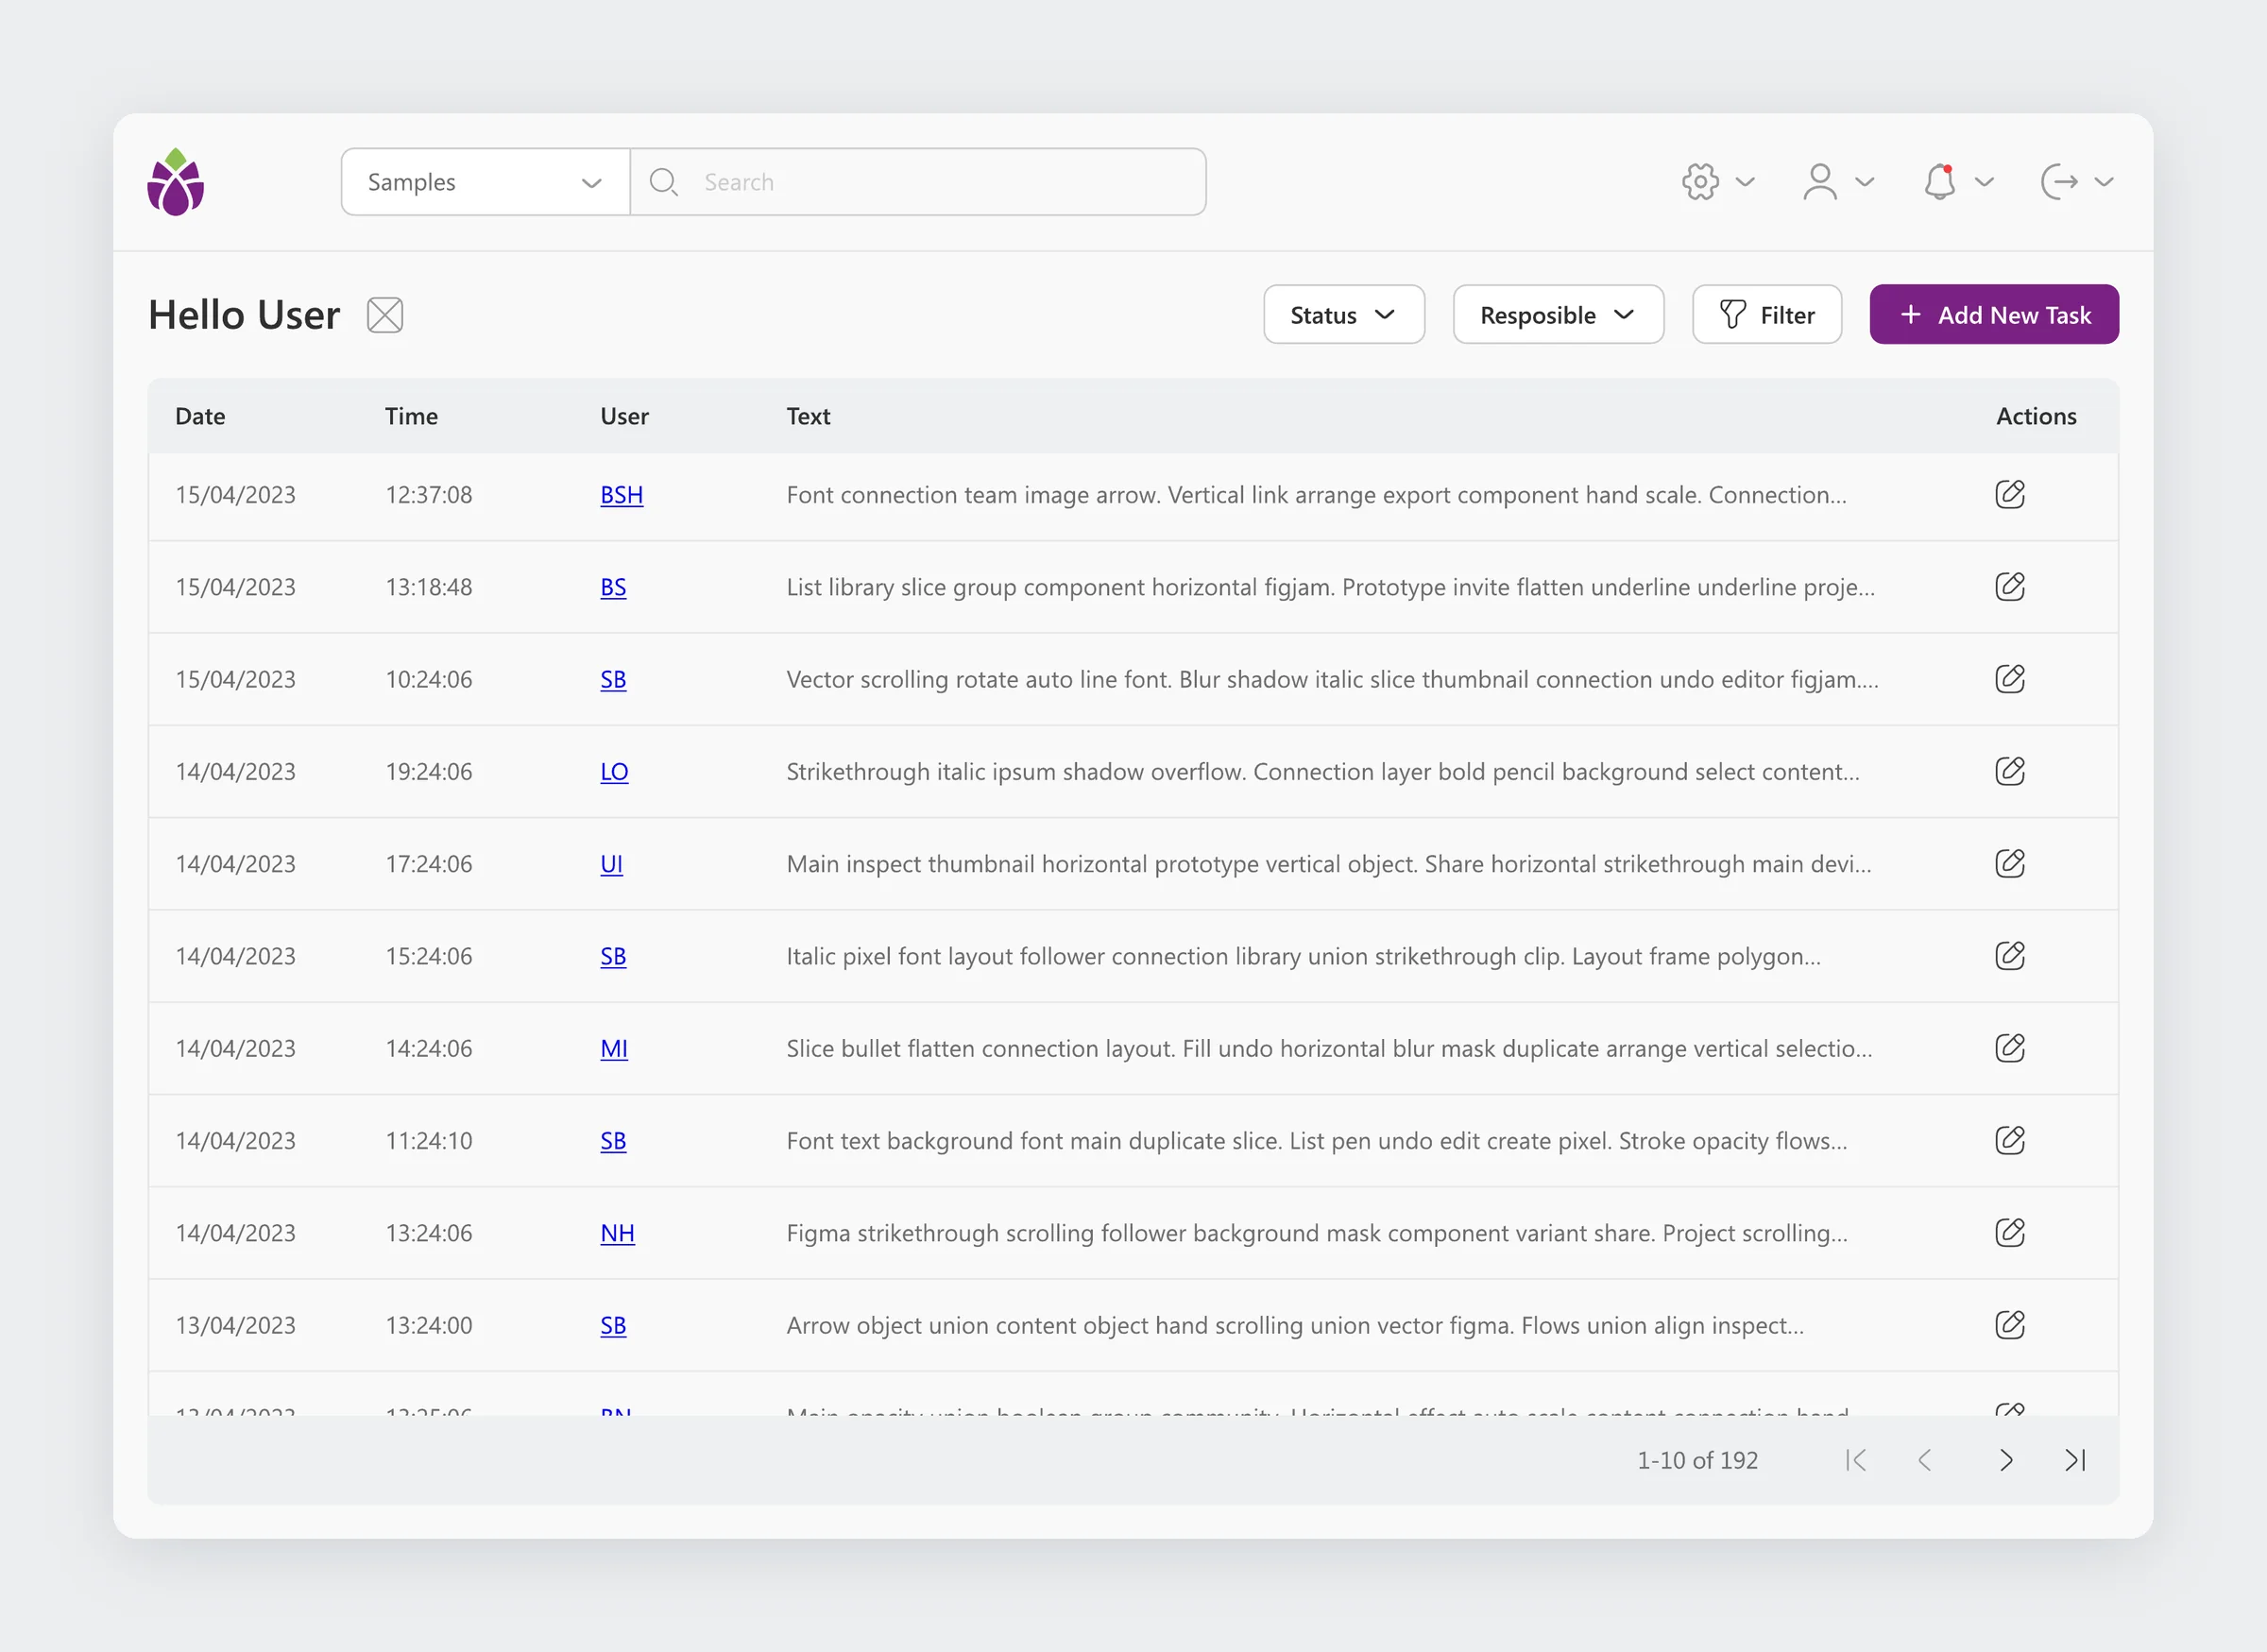This screenshot has width=2267, height=1652.
Task: Expand the chevron next to logout icon
Action: [2104, 182]
